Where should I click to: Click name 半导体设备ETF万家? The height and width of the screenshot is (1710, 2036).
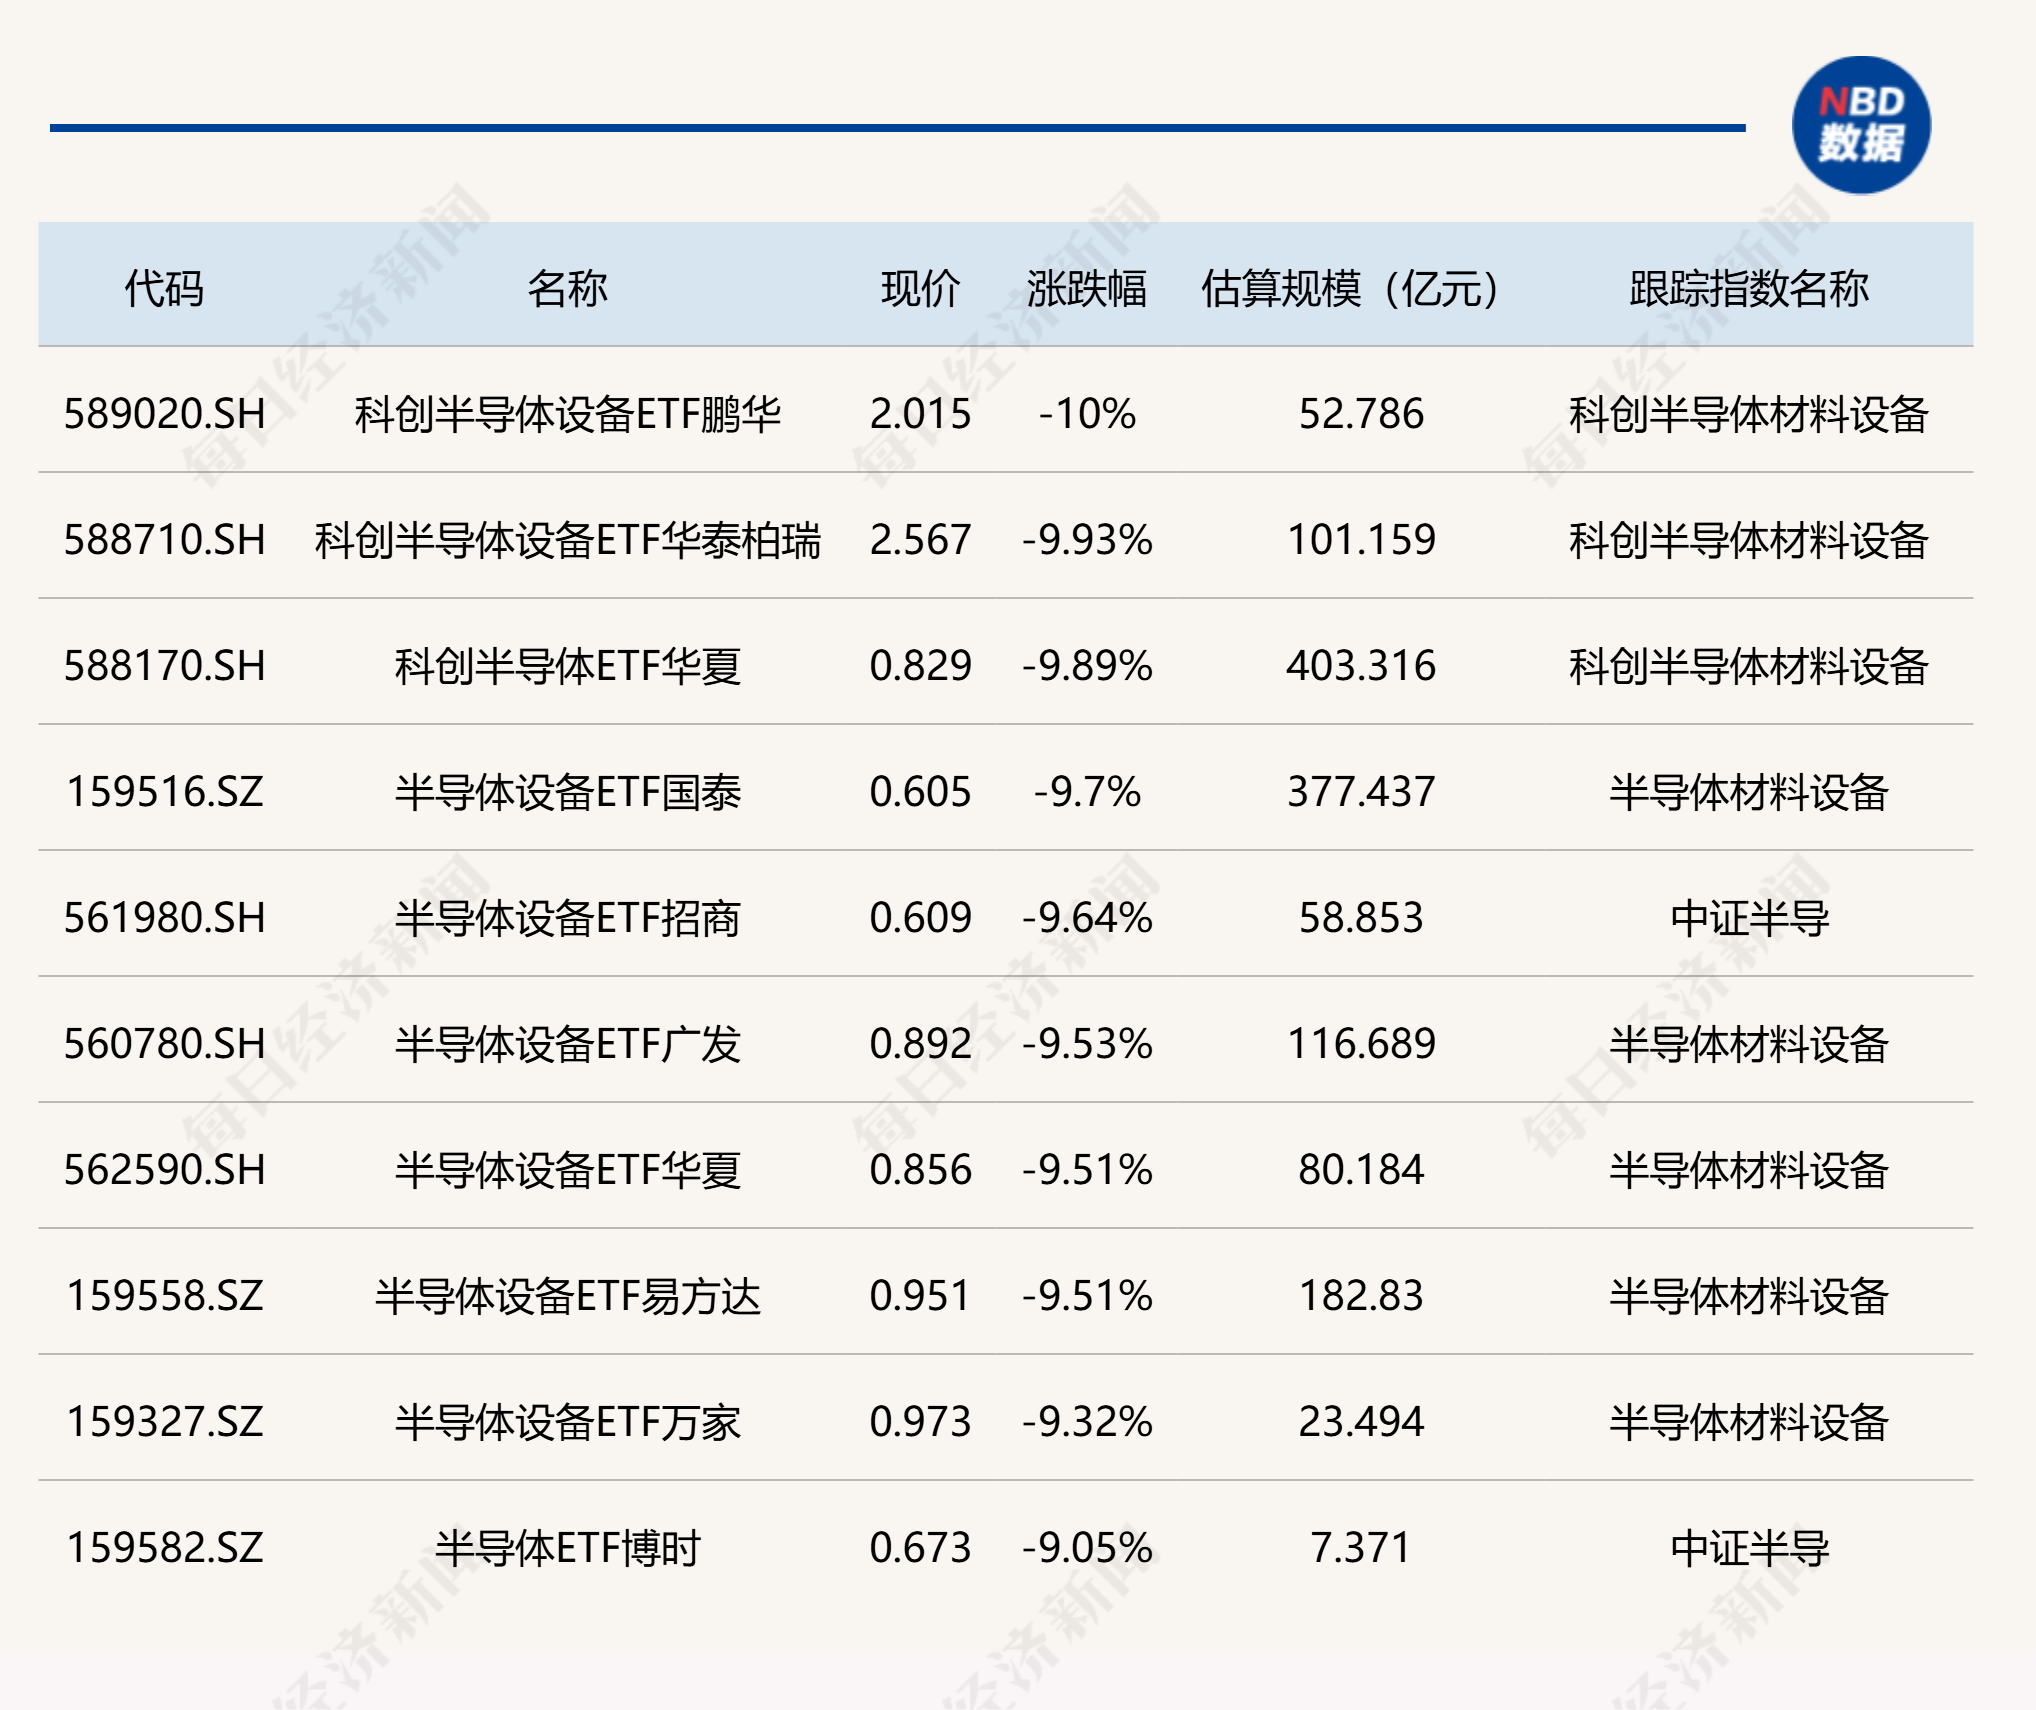567,1422
